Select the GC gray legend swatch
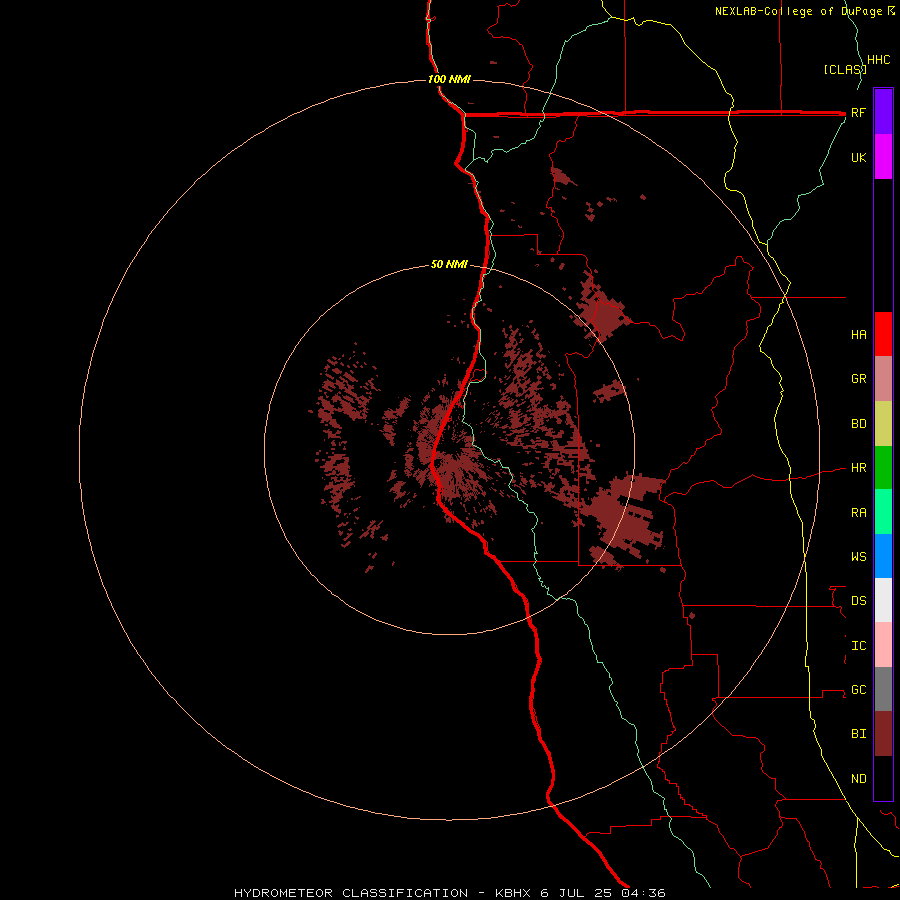The height and width of the screenshot is (900, 900). (883, 689)
